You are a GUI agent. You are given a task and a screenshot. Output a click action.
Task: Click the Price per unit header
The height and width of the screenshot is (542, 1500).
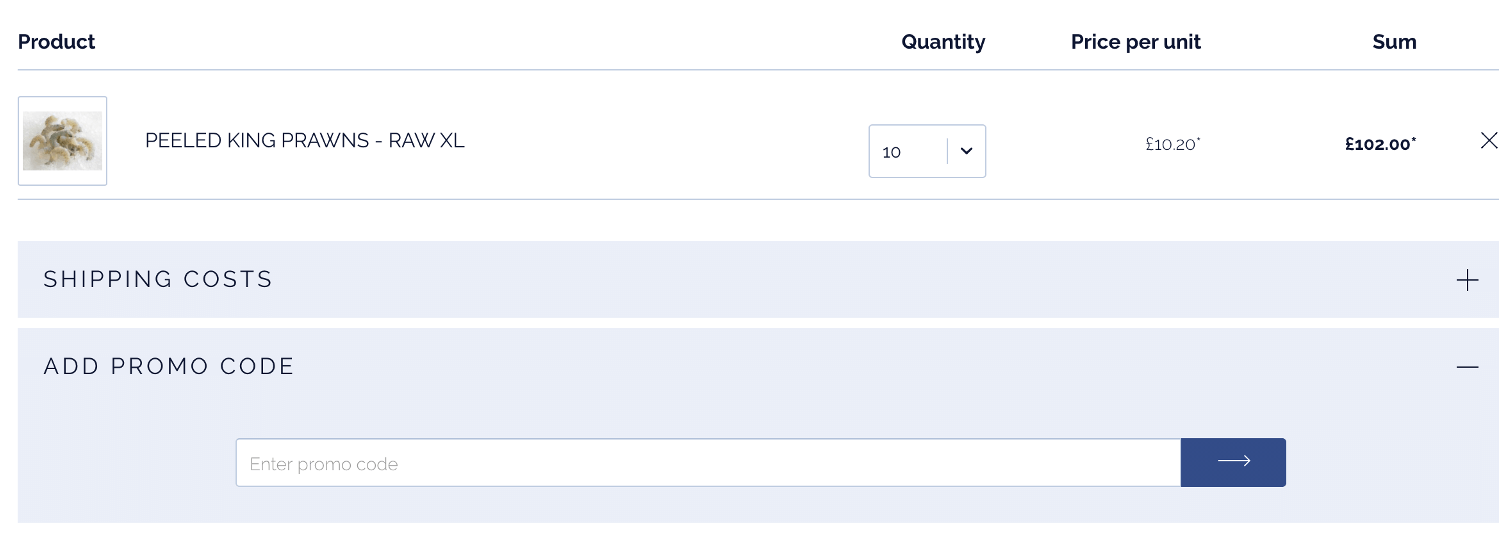click(1136, 42)
